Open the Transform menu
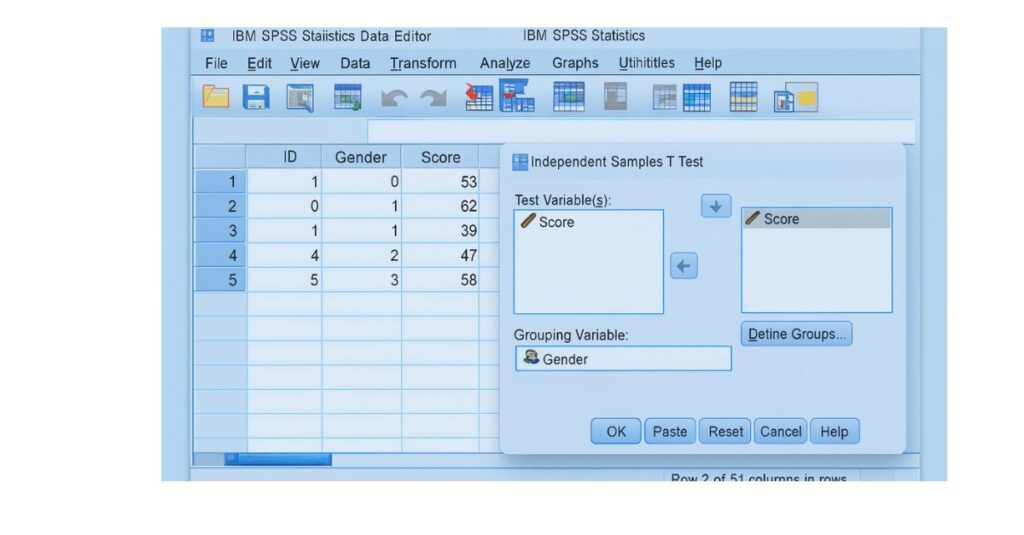1024x535 pixels. click(423, 63)
